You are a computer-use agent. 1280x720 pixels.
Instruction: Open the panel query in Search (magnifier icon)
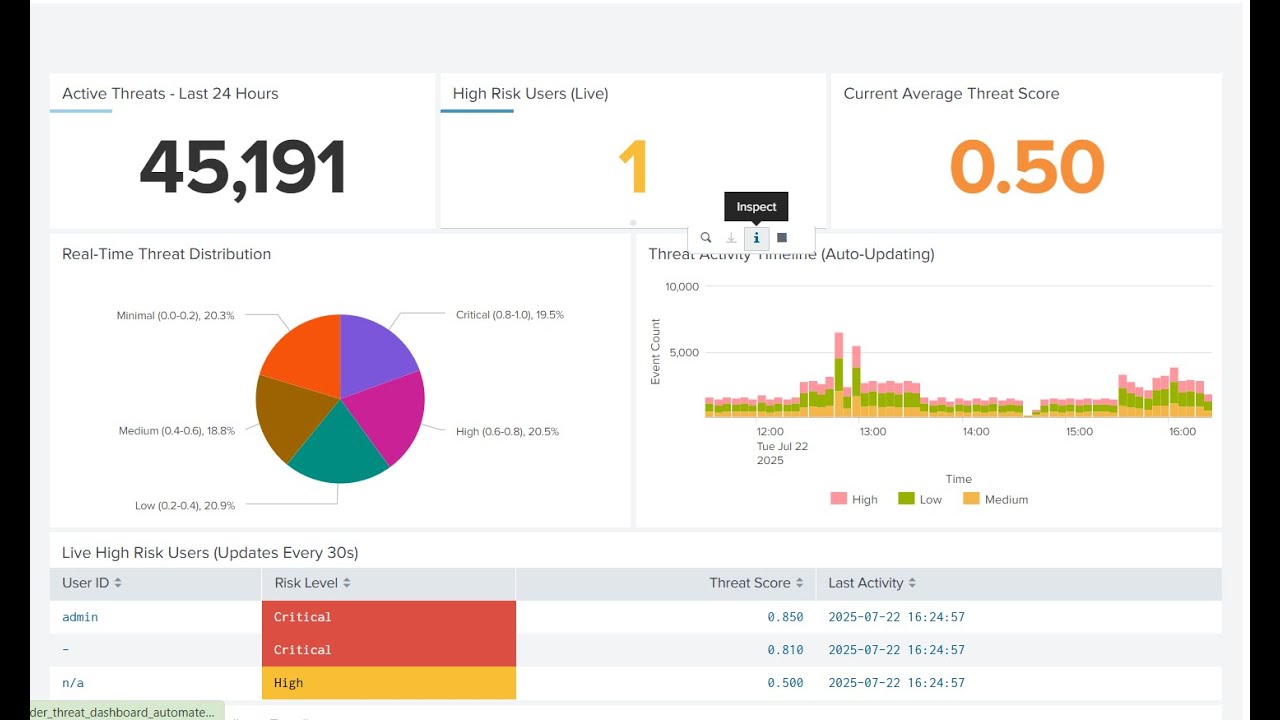pyautogui.click(x=706, y=238)
